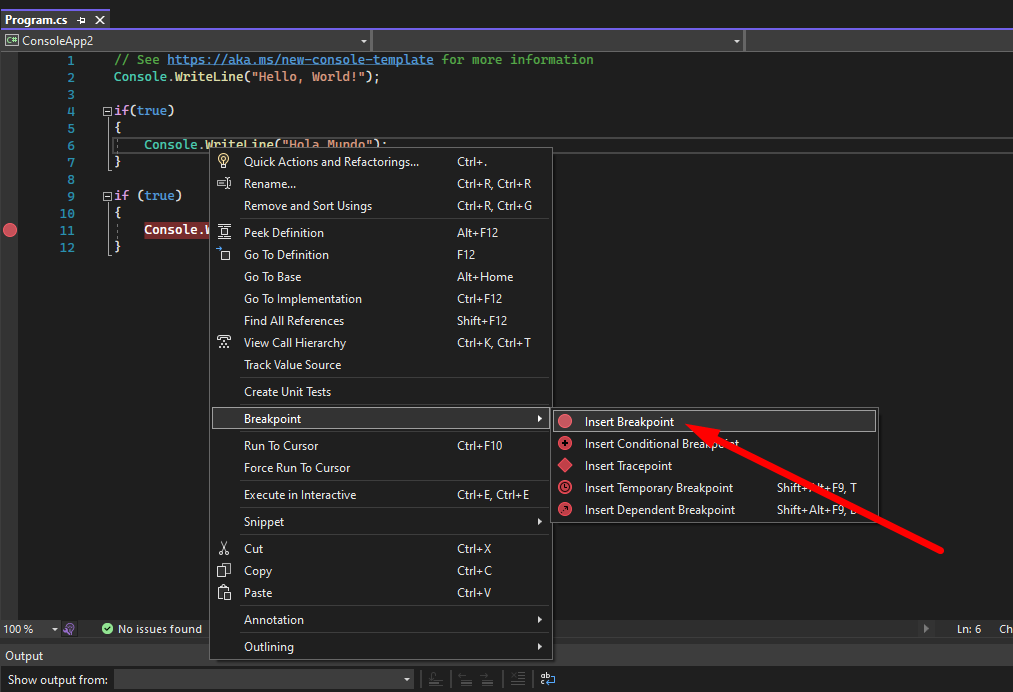Click the Insert Temporary Breakpoint icon
The height and width of the screenshot is (692, 1013).
pyautogui.click(x=565, y=488)
